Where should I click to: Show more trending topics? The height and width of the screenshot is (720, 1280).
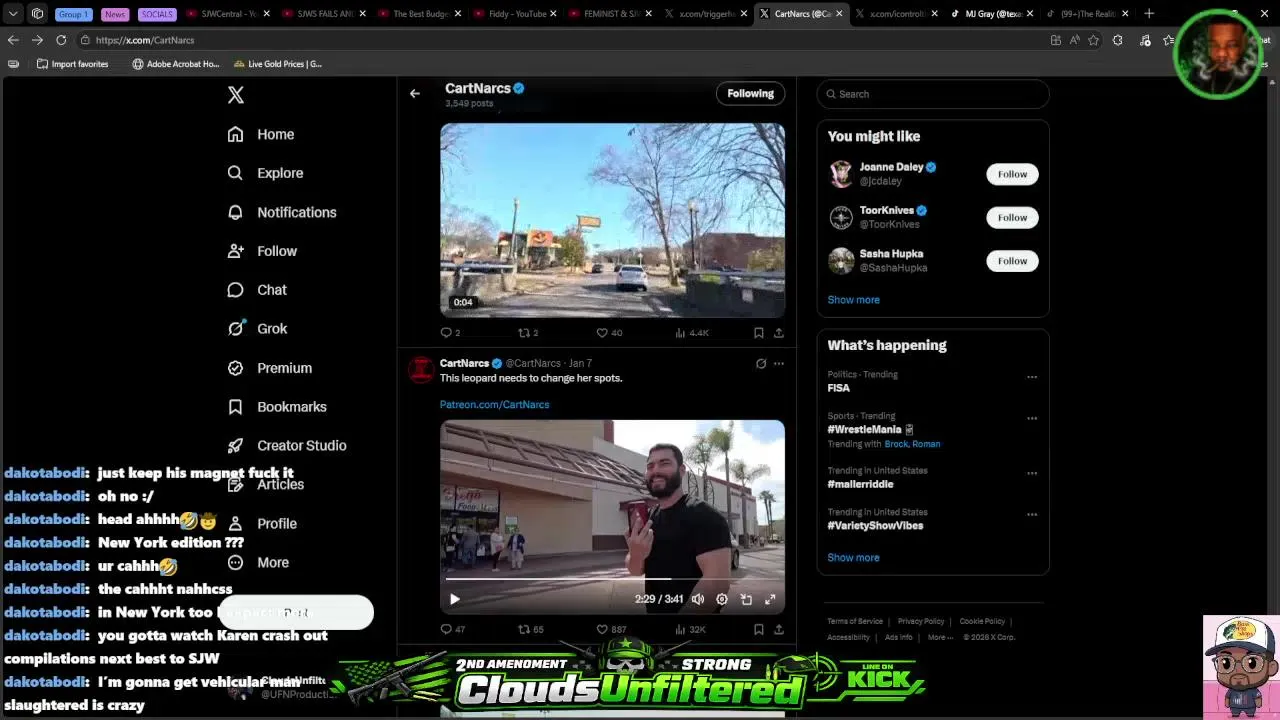click(853, 558)
